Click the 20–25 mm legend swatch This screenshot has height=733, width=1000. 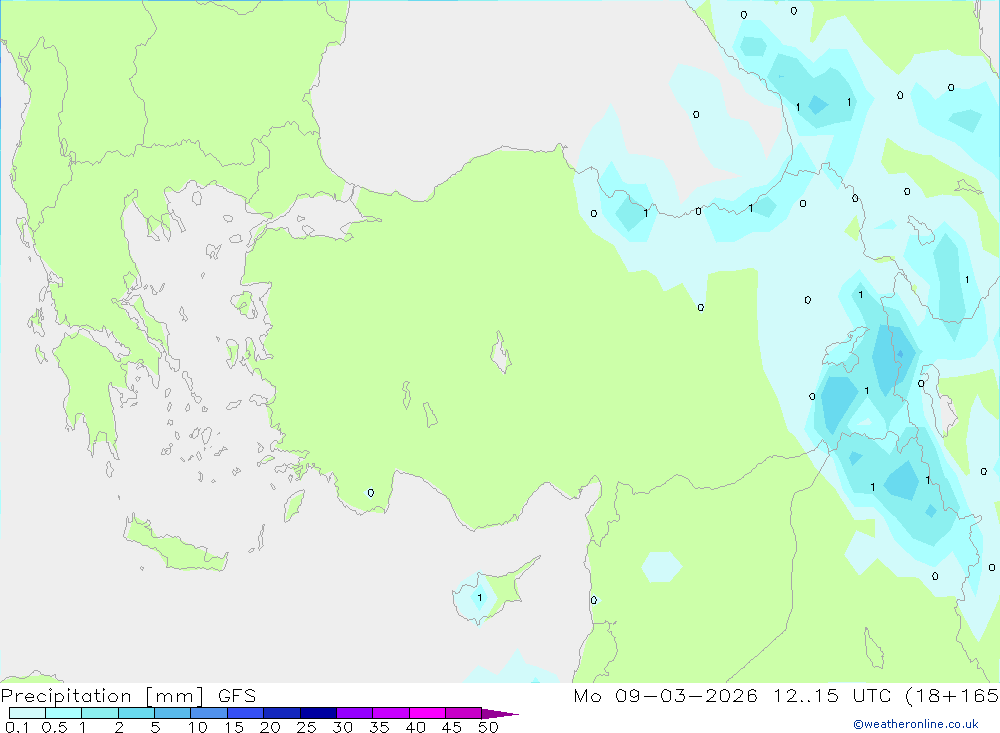[x=282, y=713]
